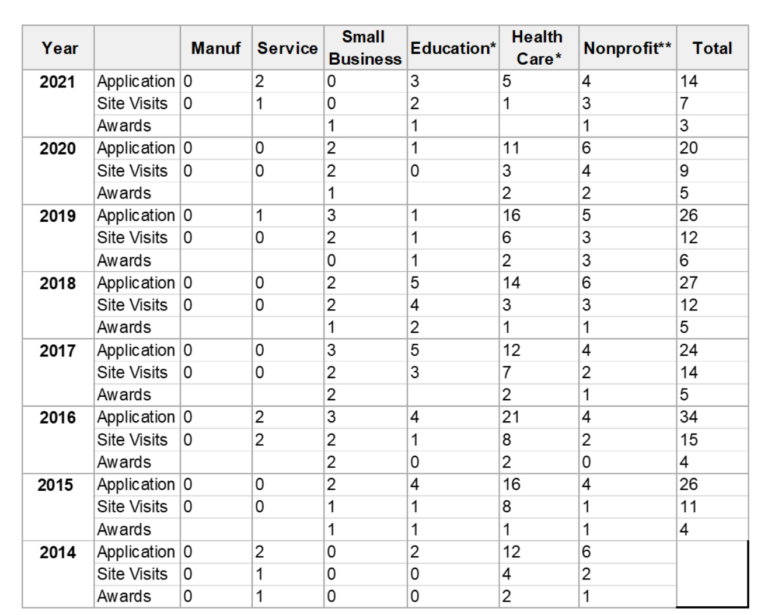Select the 2021 year cell
Viewport: 768px width, 615px height.
point(58,82)
